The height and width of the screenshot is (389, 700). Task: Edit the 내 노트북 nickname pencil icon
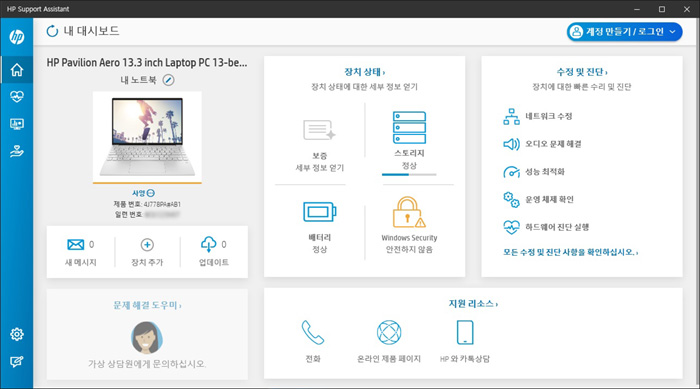[168, 80]
